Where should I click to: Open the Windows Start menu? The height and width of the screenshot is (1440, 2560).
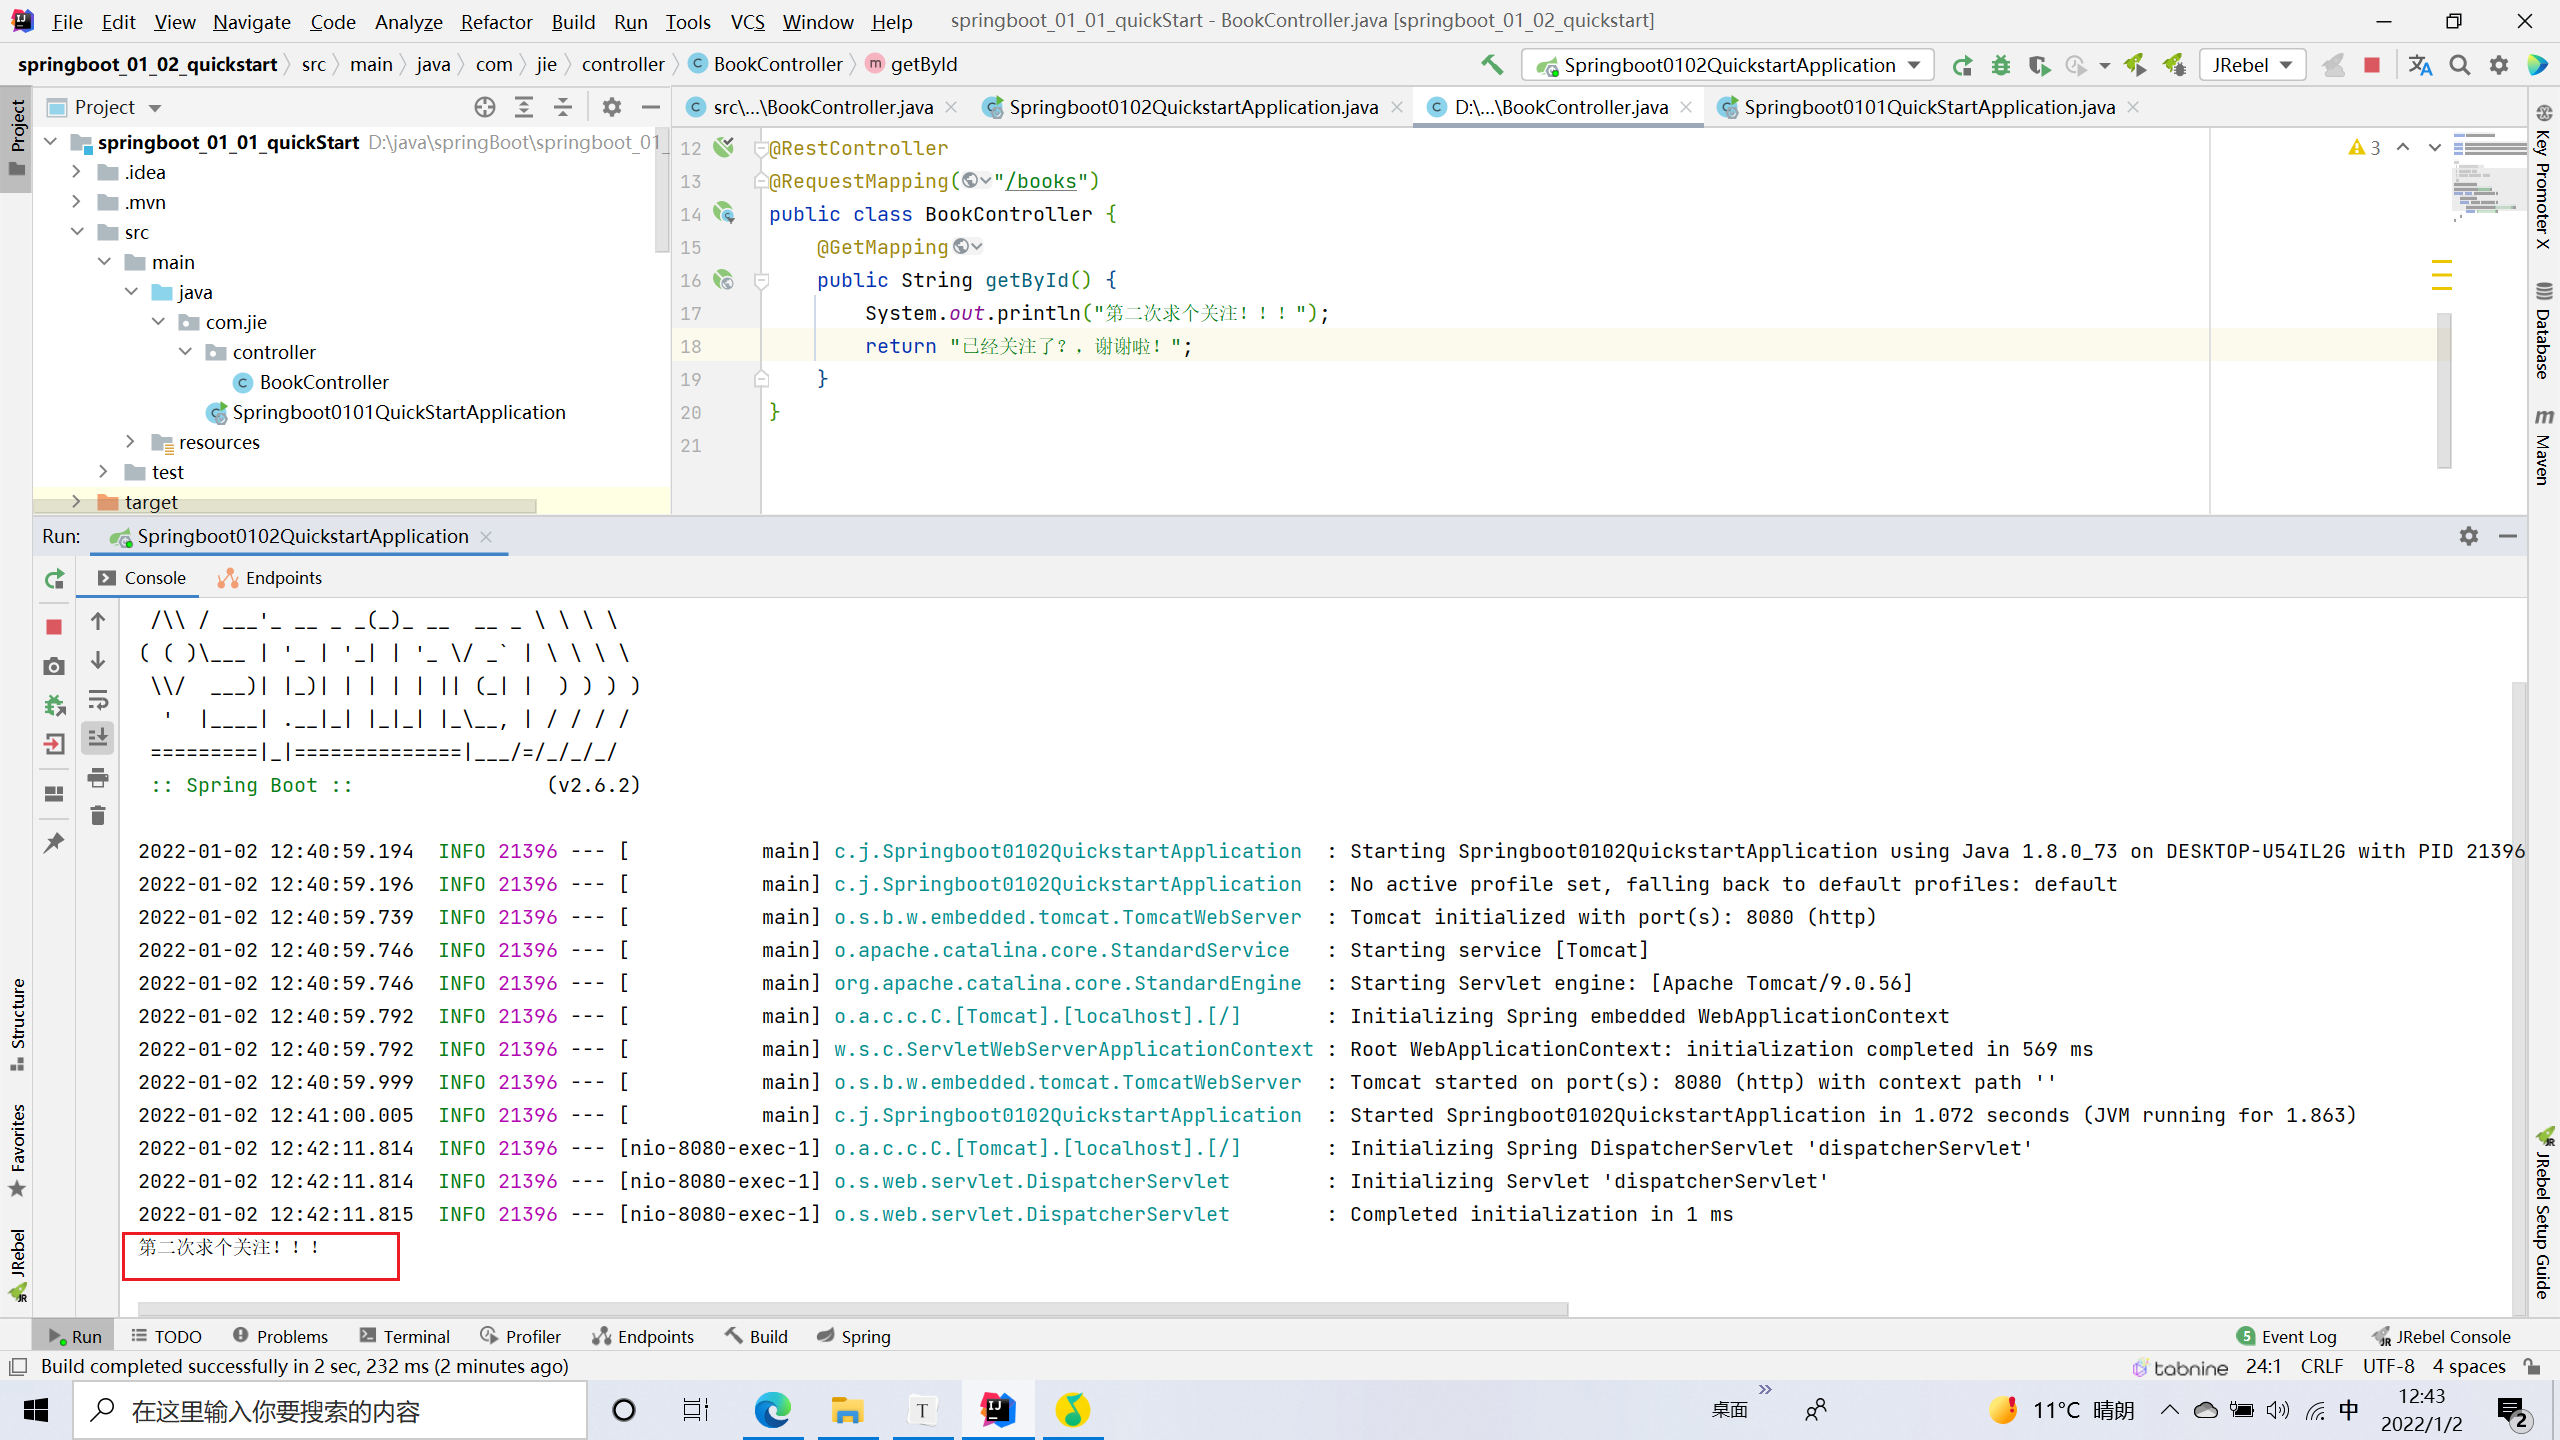tap(36, 1410)
